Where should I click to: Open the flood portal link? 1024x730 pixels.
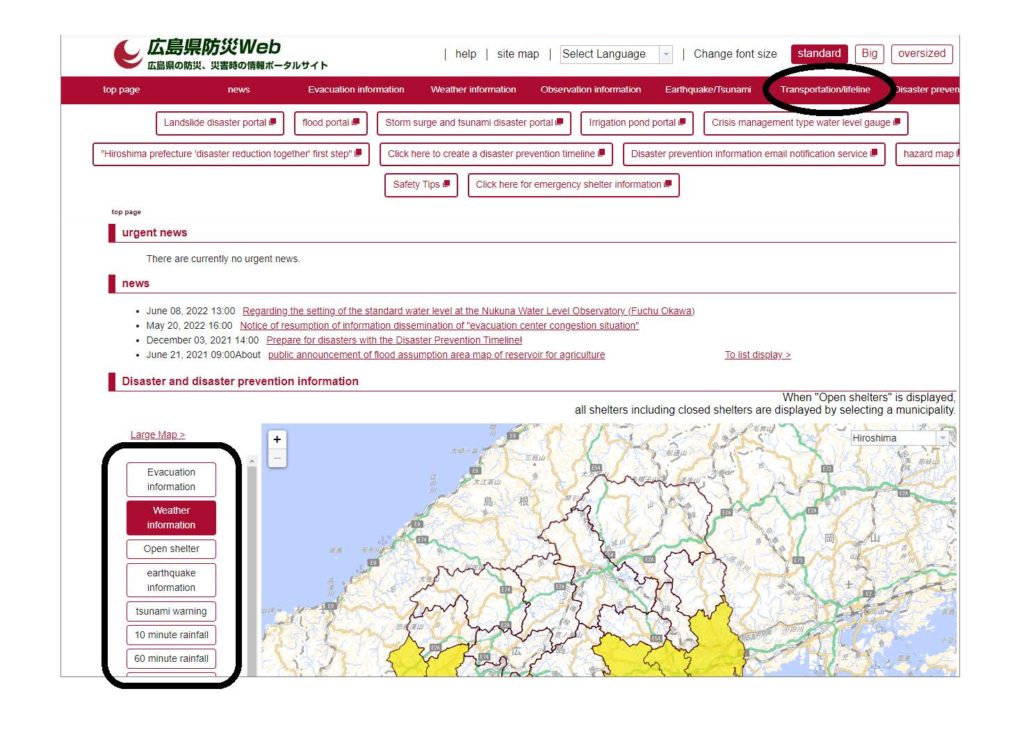point(330,123)
